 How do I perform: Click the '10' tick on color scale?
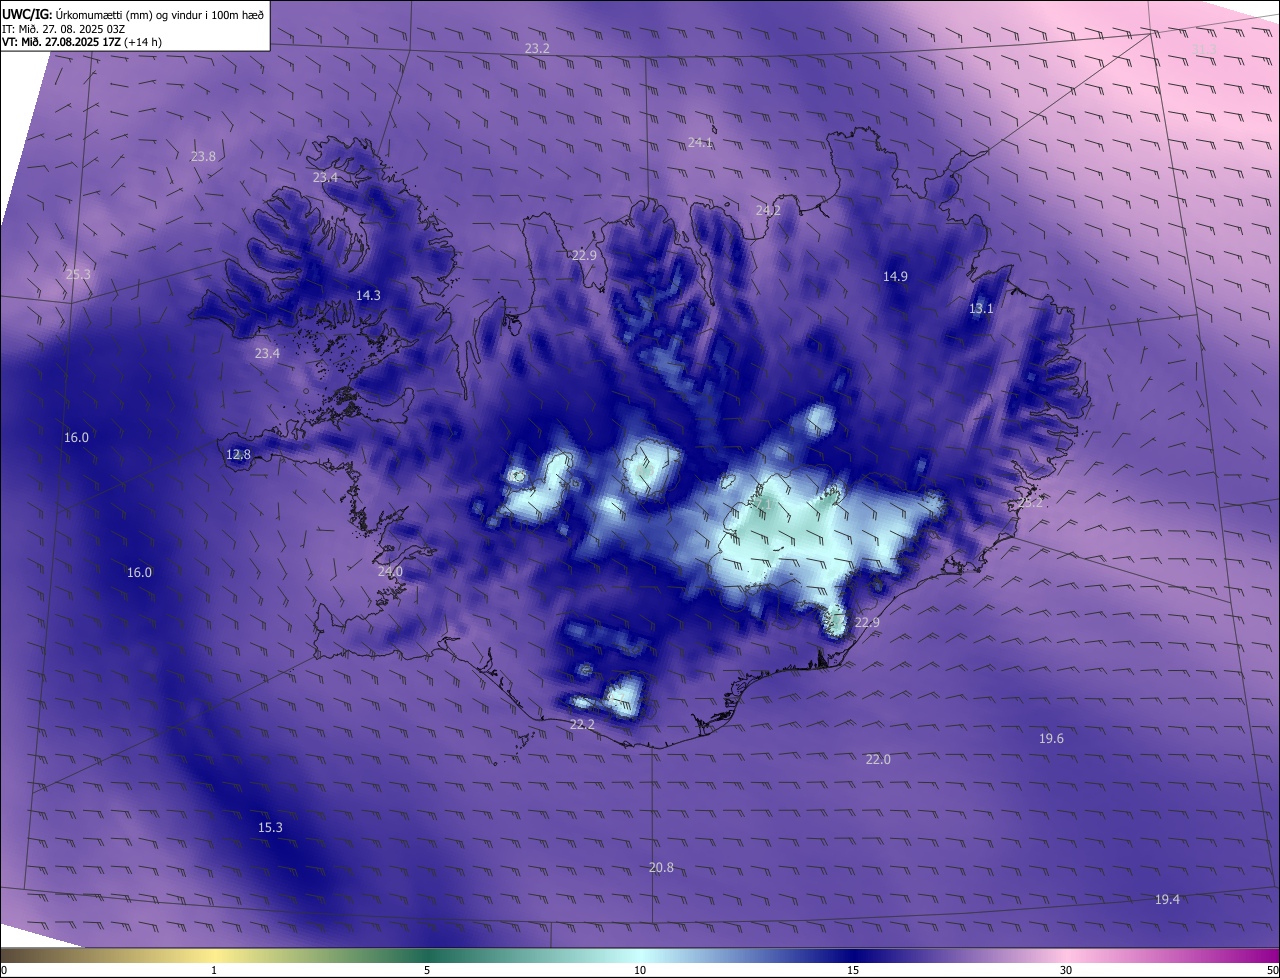(640, 970)
